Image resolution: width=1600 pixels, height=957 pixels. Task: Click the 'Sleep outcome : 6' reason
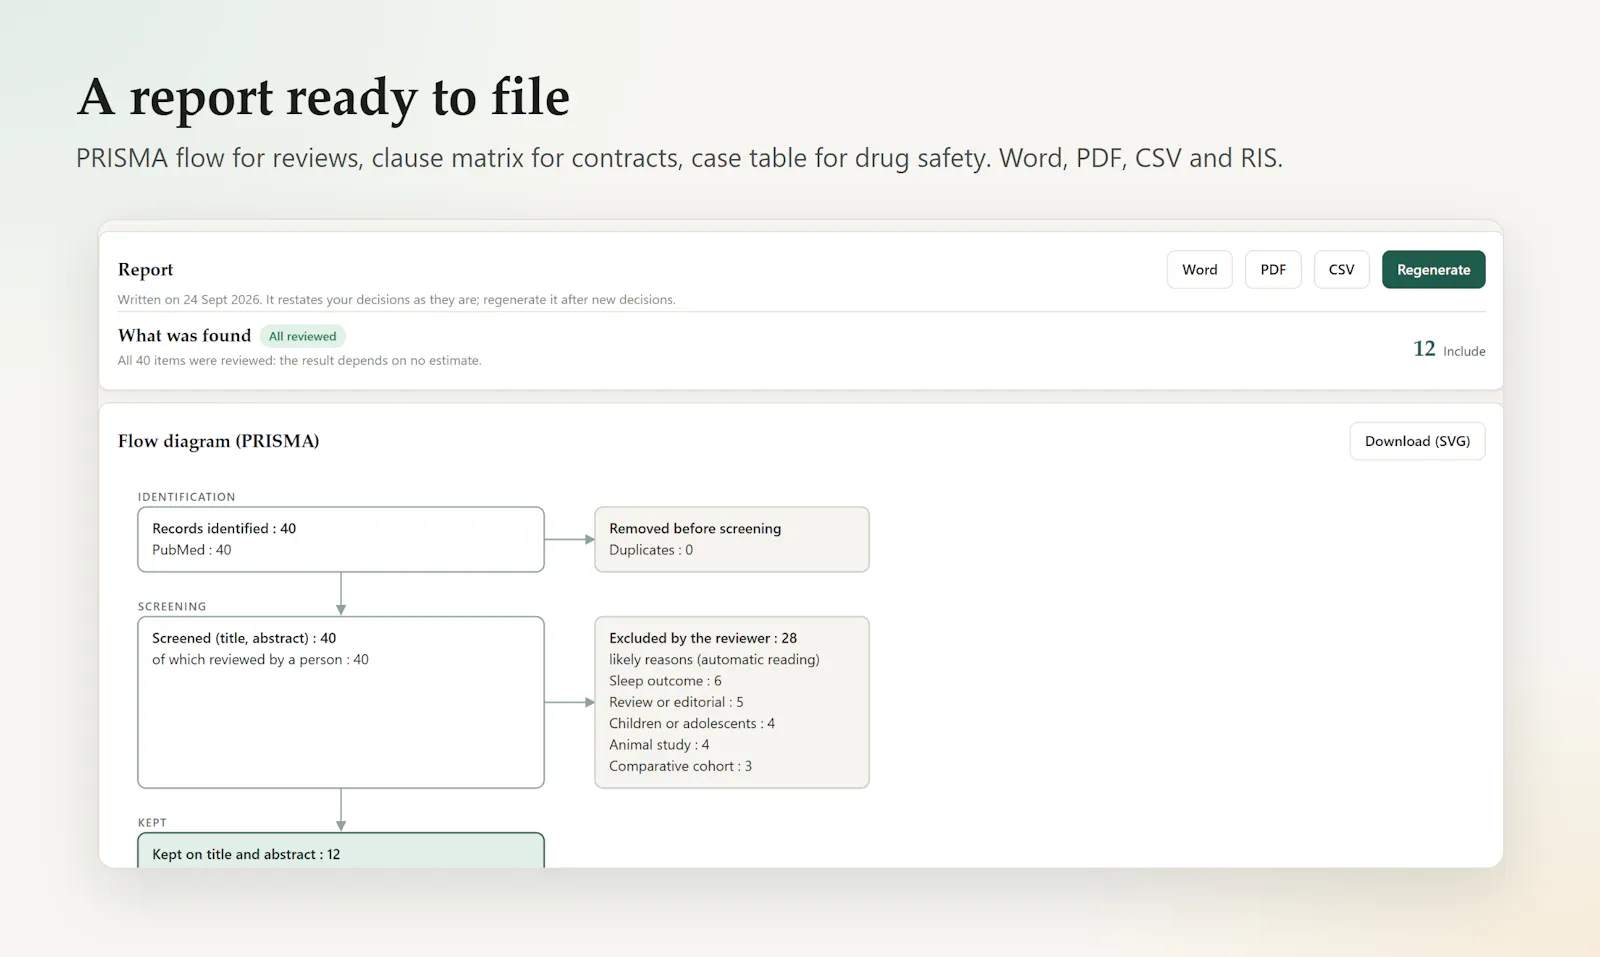click(665, 681)
